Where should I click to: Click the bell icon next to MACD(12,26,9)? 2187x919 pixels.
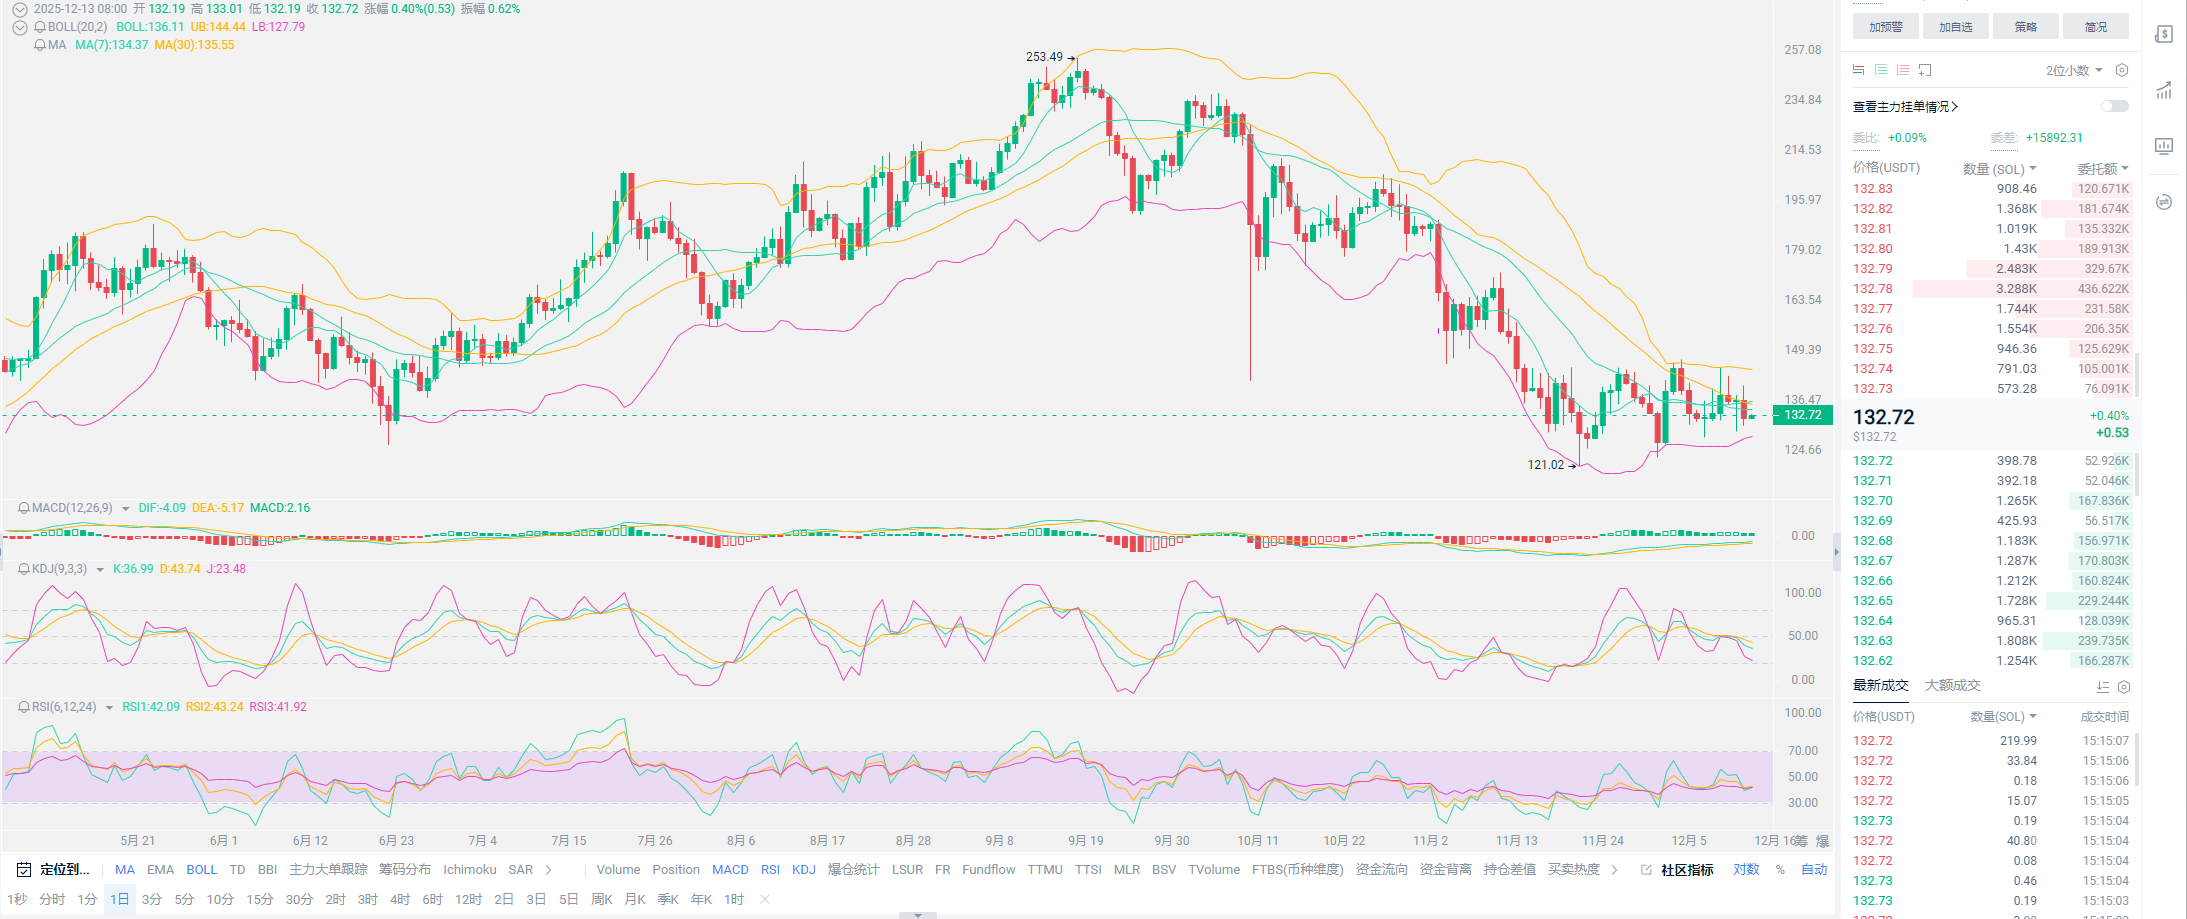click(x=23, y=508)
